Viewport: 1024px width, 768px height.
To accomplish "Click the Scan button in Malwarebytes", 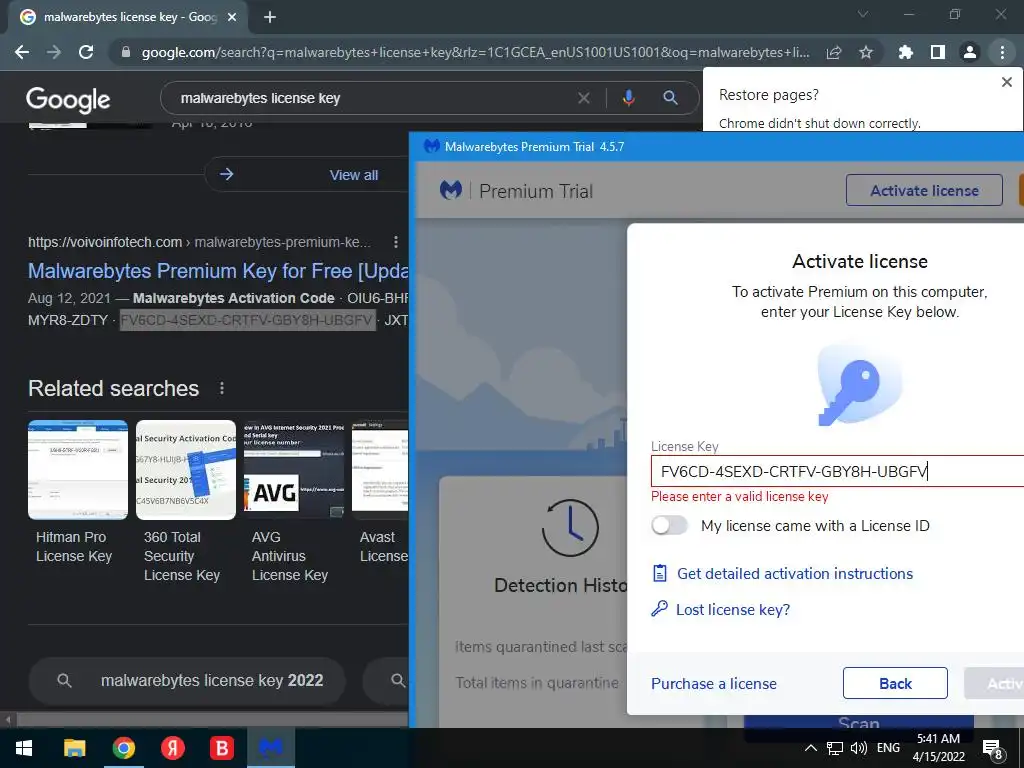I will point(859,723).
